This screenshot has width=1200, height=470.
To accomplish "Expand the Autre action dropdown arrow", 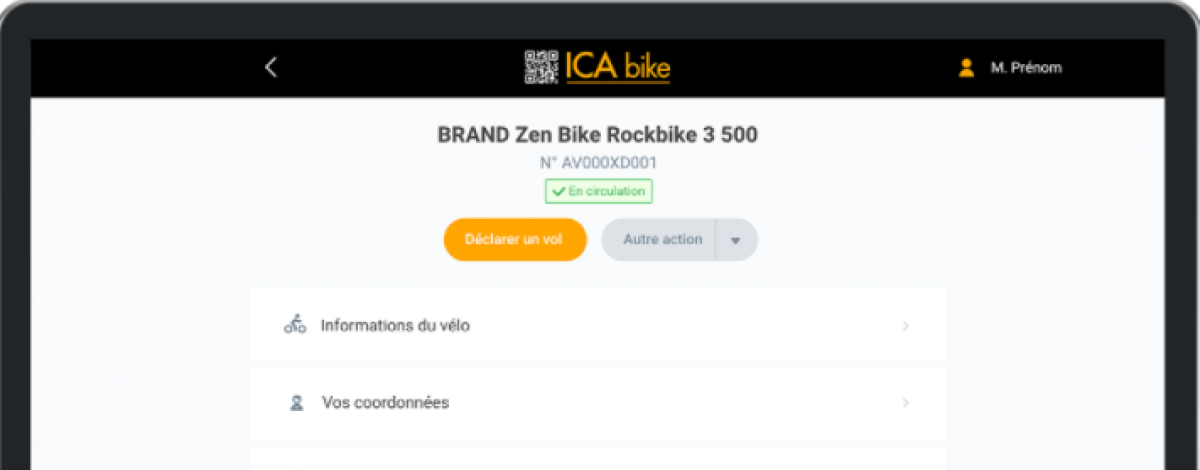I will (736, 241).
